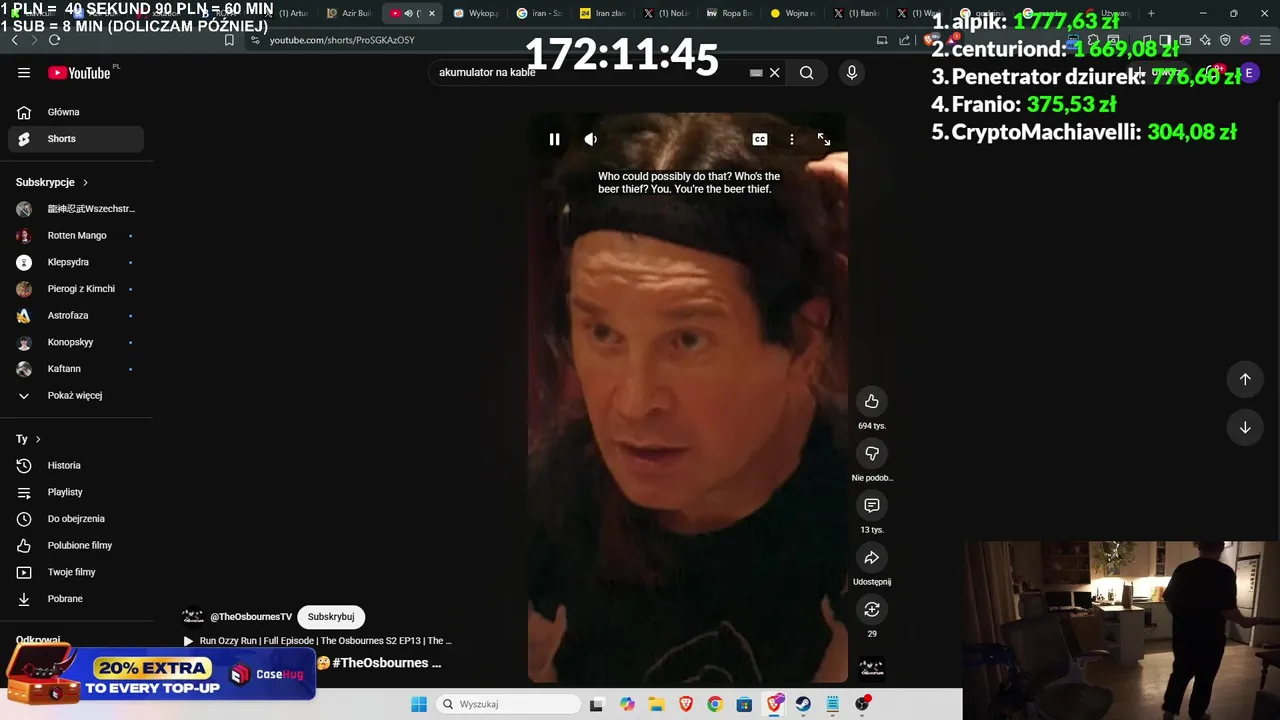
Task: Click the #TheOsbournes hashtag title
Action: point(387,663)
